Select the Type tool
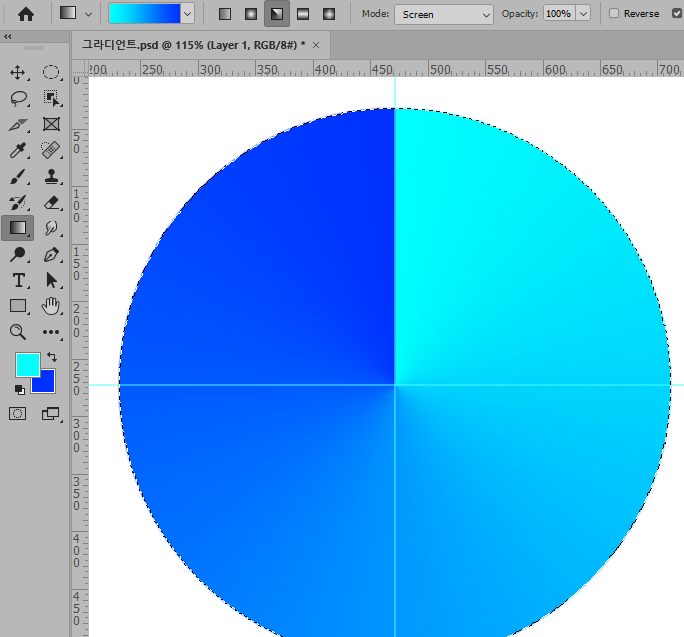The image size is (684, 637). (x=18, y=280)
